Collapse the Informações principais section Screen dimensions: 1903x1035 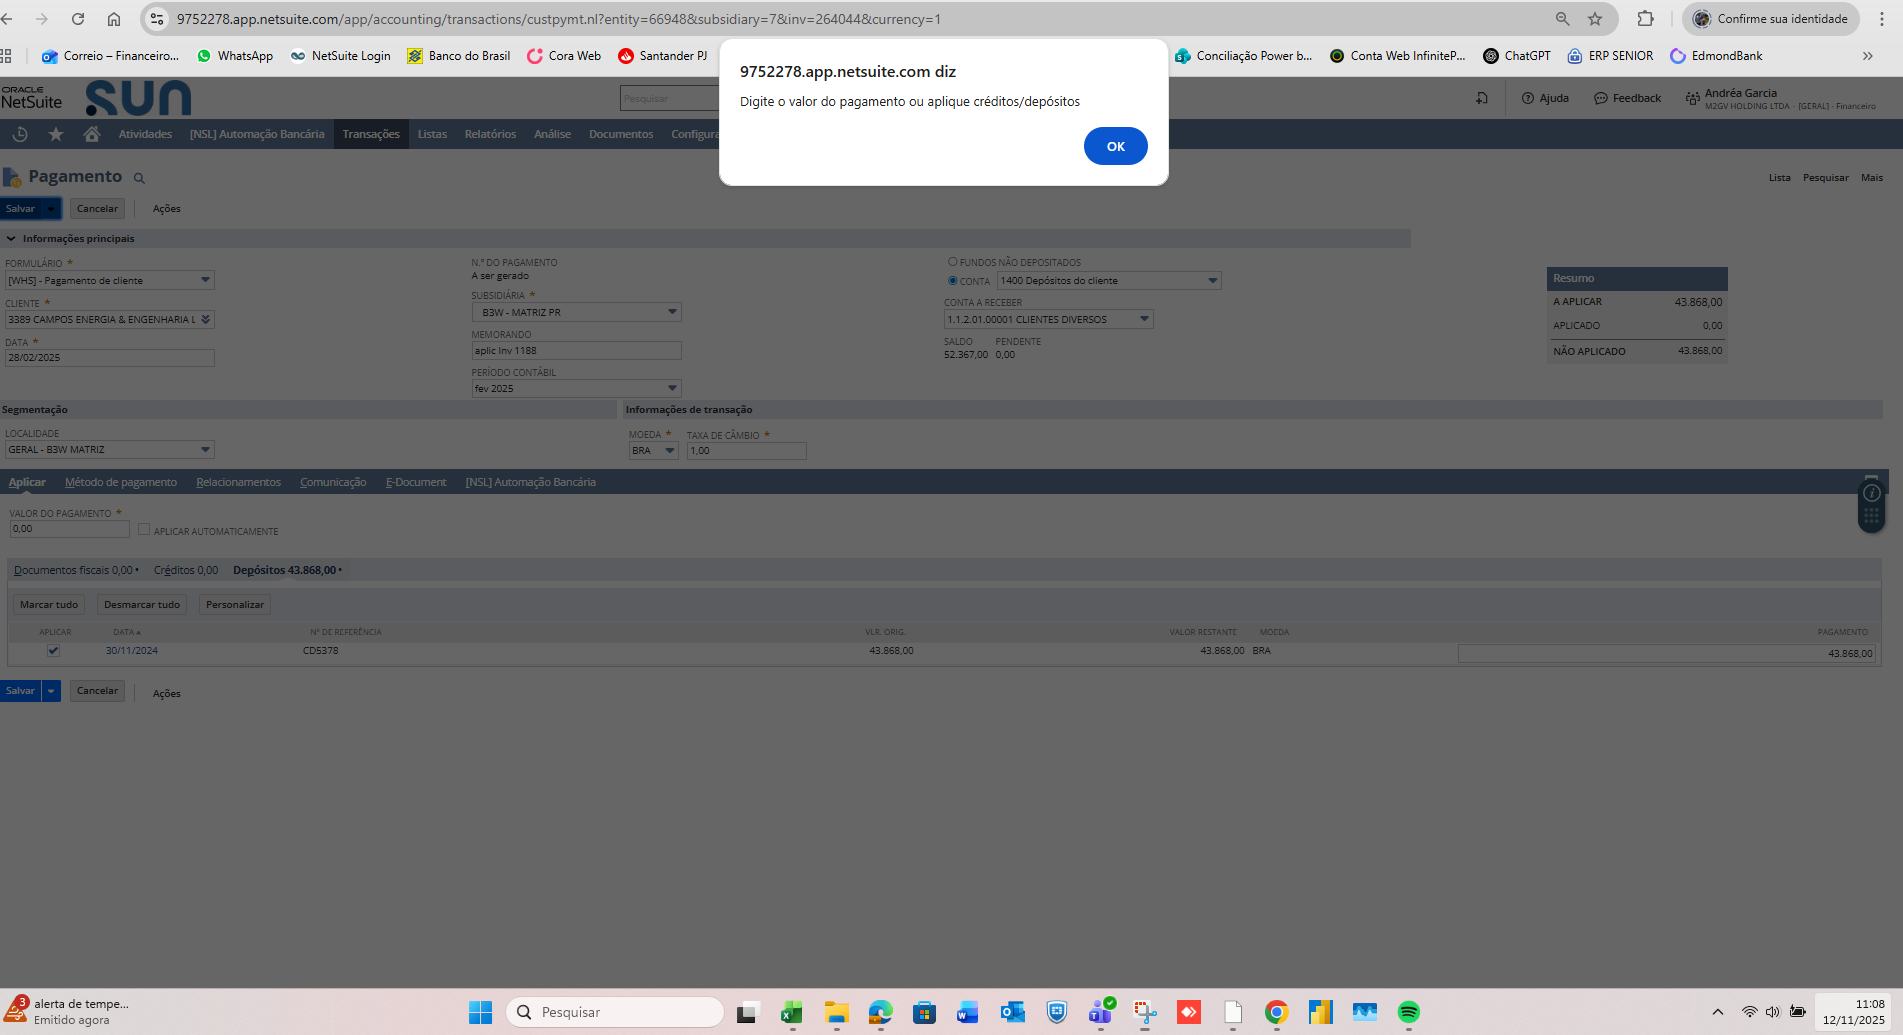[x=12, y=239]
